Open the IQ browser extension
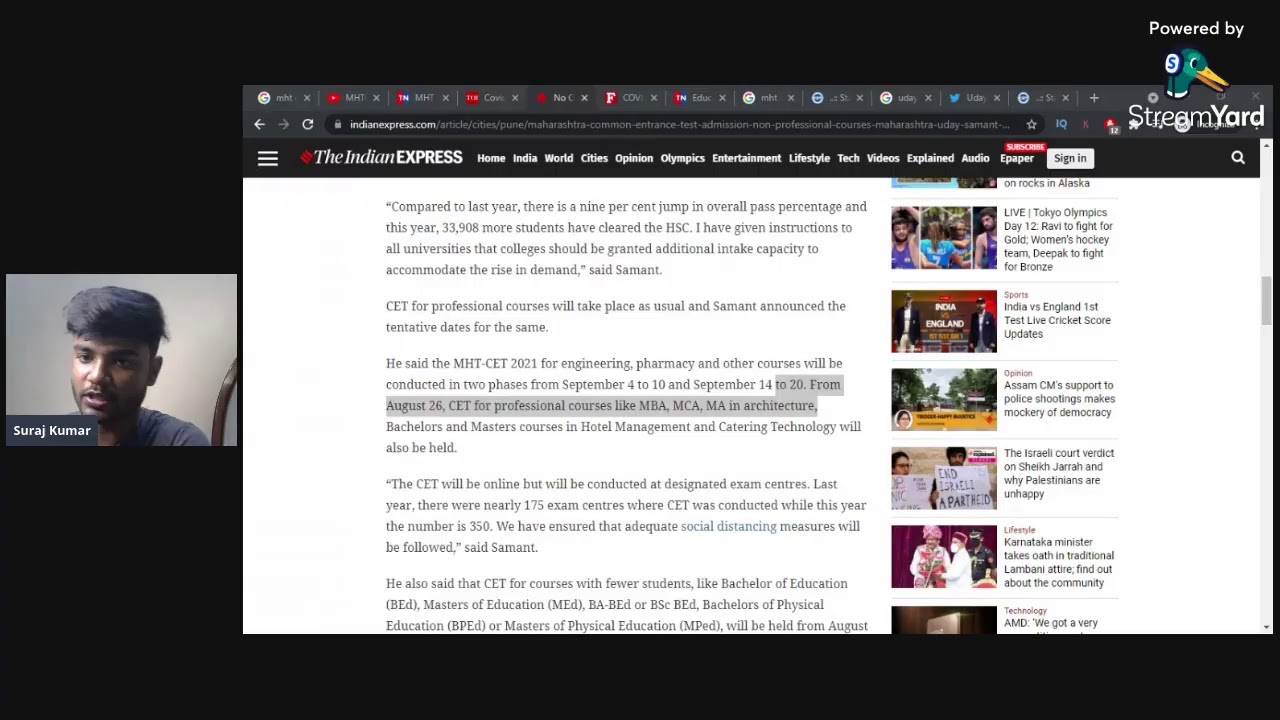This screenshot has height=720, width=1280. pos(1061,124)
